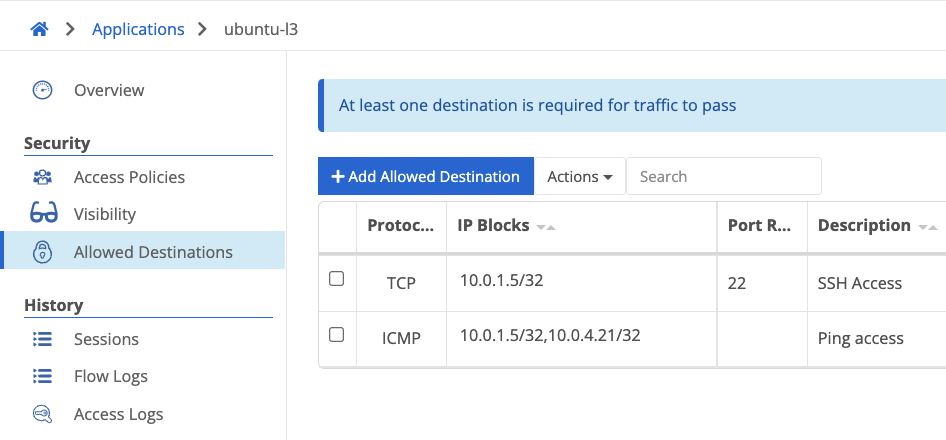Click the Access Logs key icon
This screenshot has height=440, width=946.
tap(42, 414)
